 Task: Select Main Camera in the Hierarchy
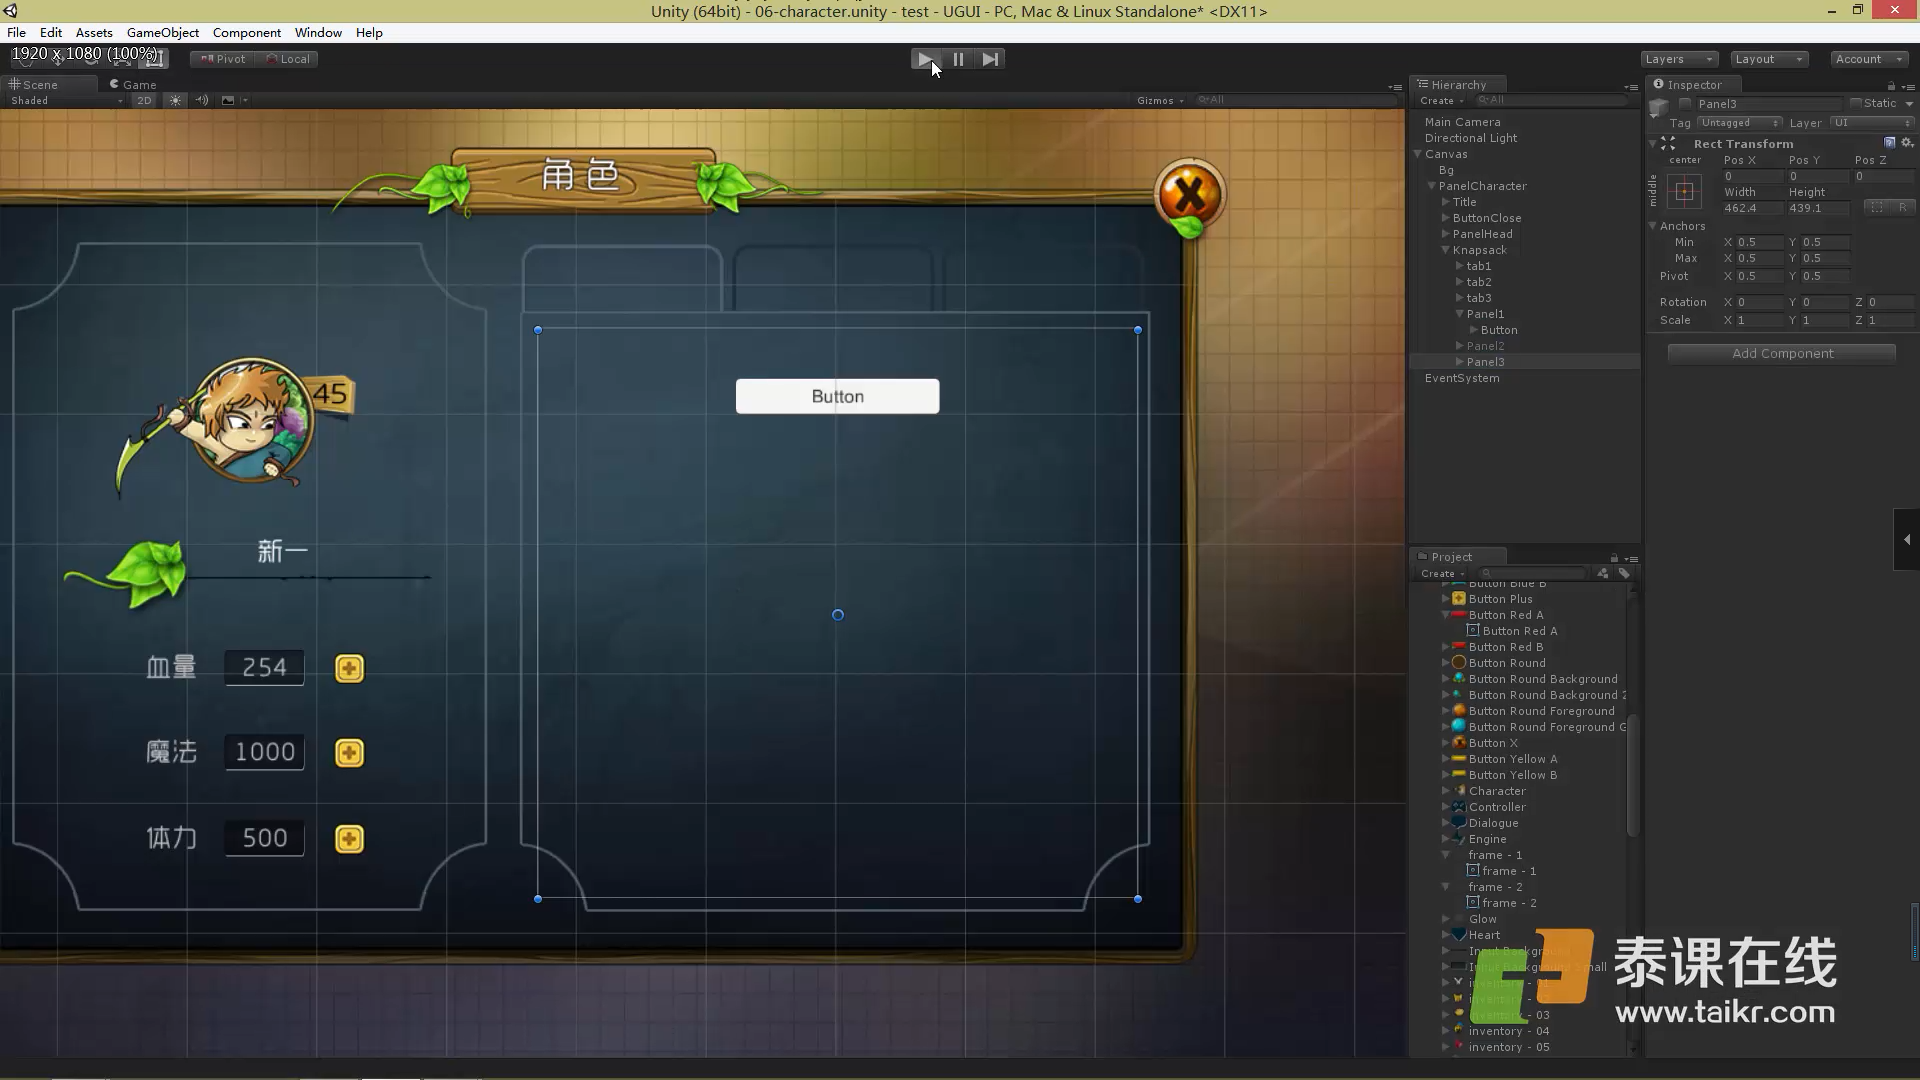click(1462, 122)
